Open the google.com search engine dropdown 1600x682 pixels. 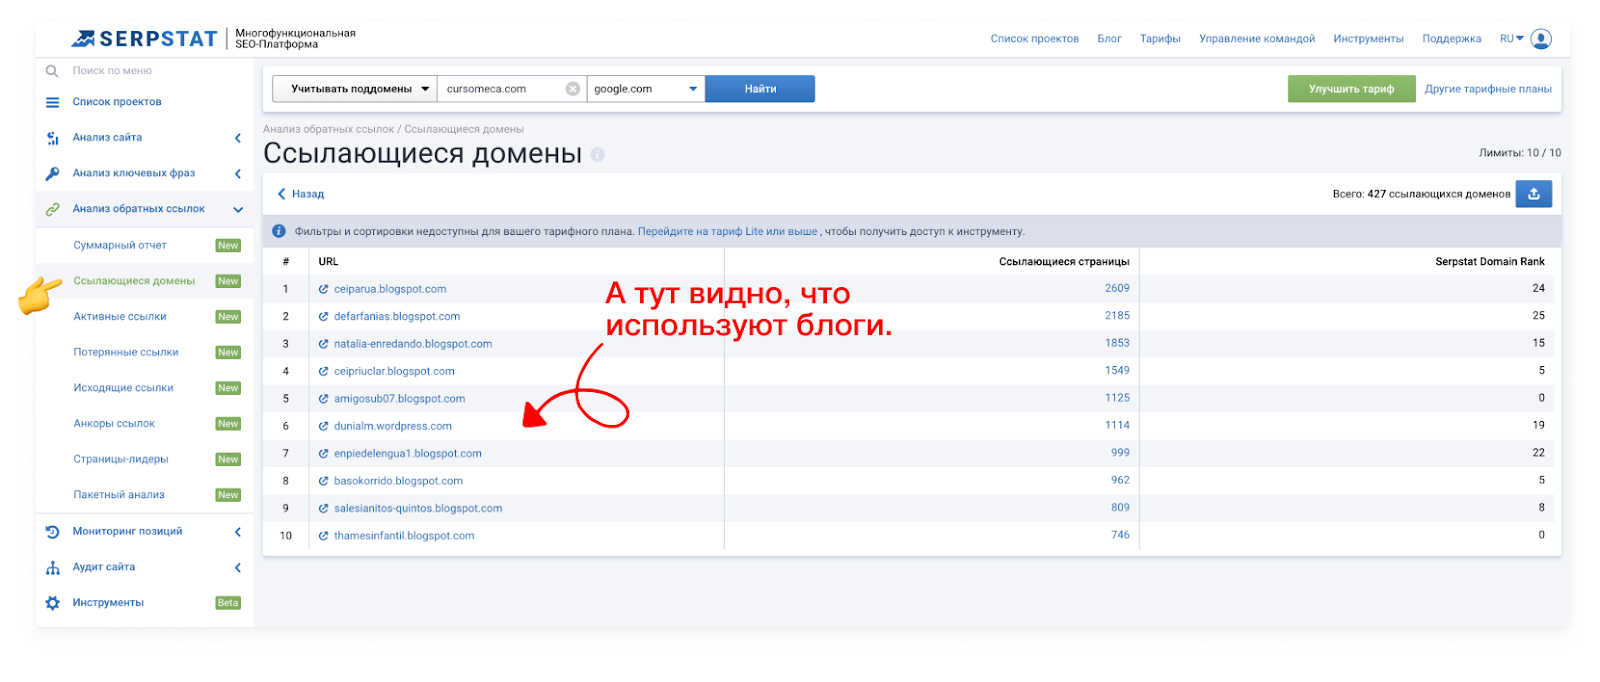click(x=645, y=89)
